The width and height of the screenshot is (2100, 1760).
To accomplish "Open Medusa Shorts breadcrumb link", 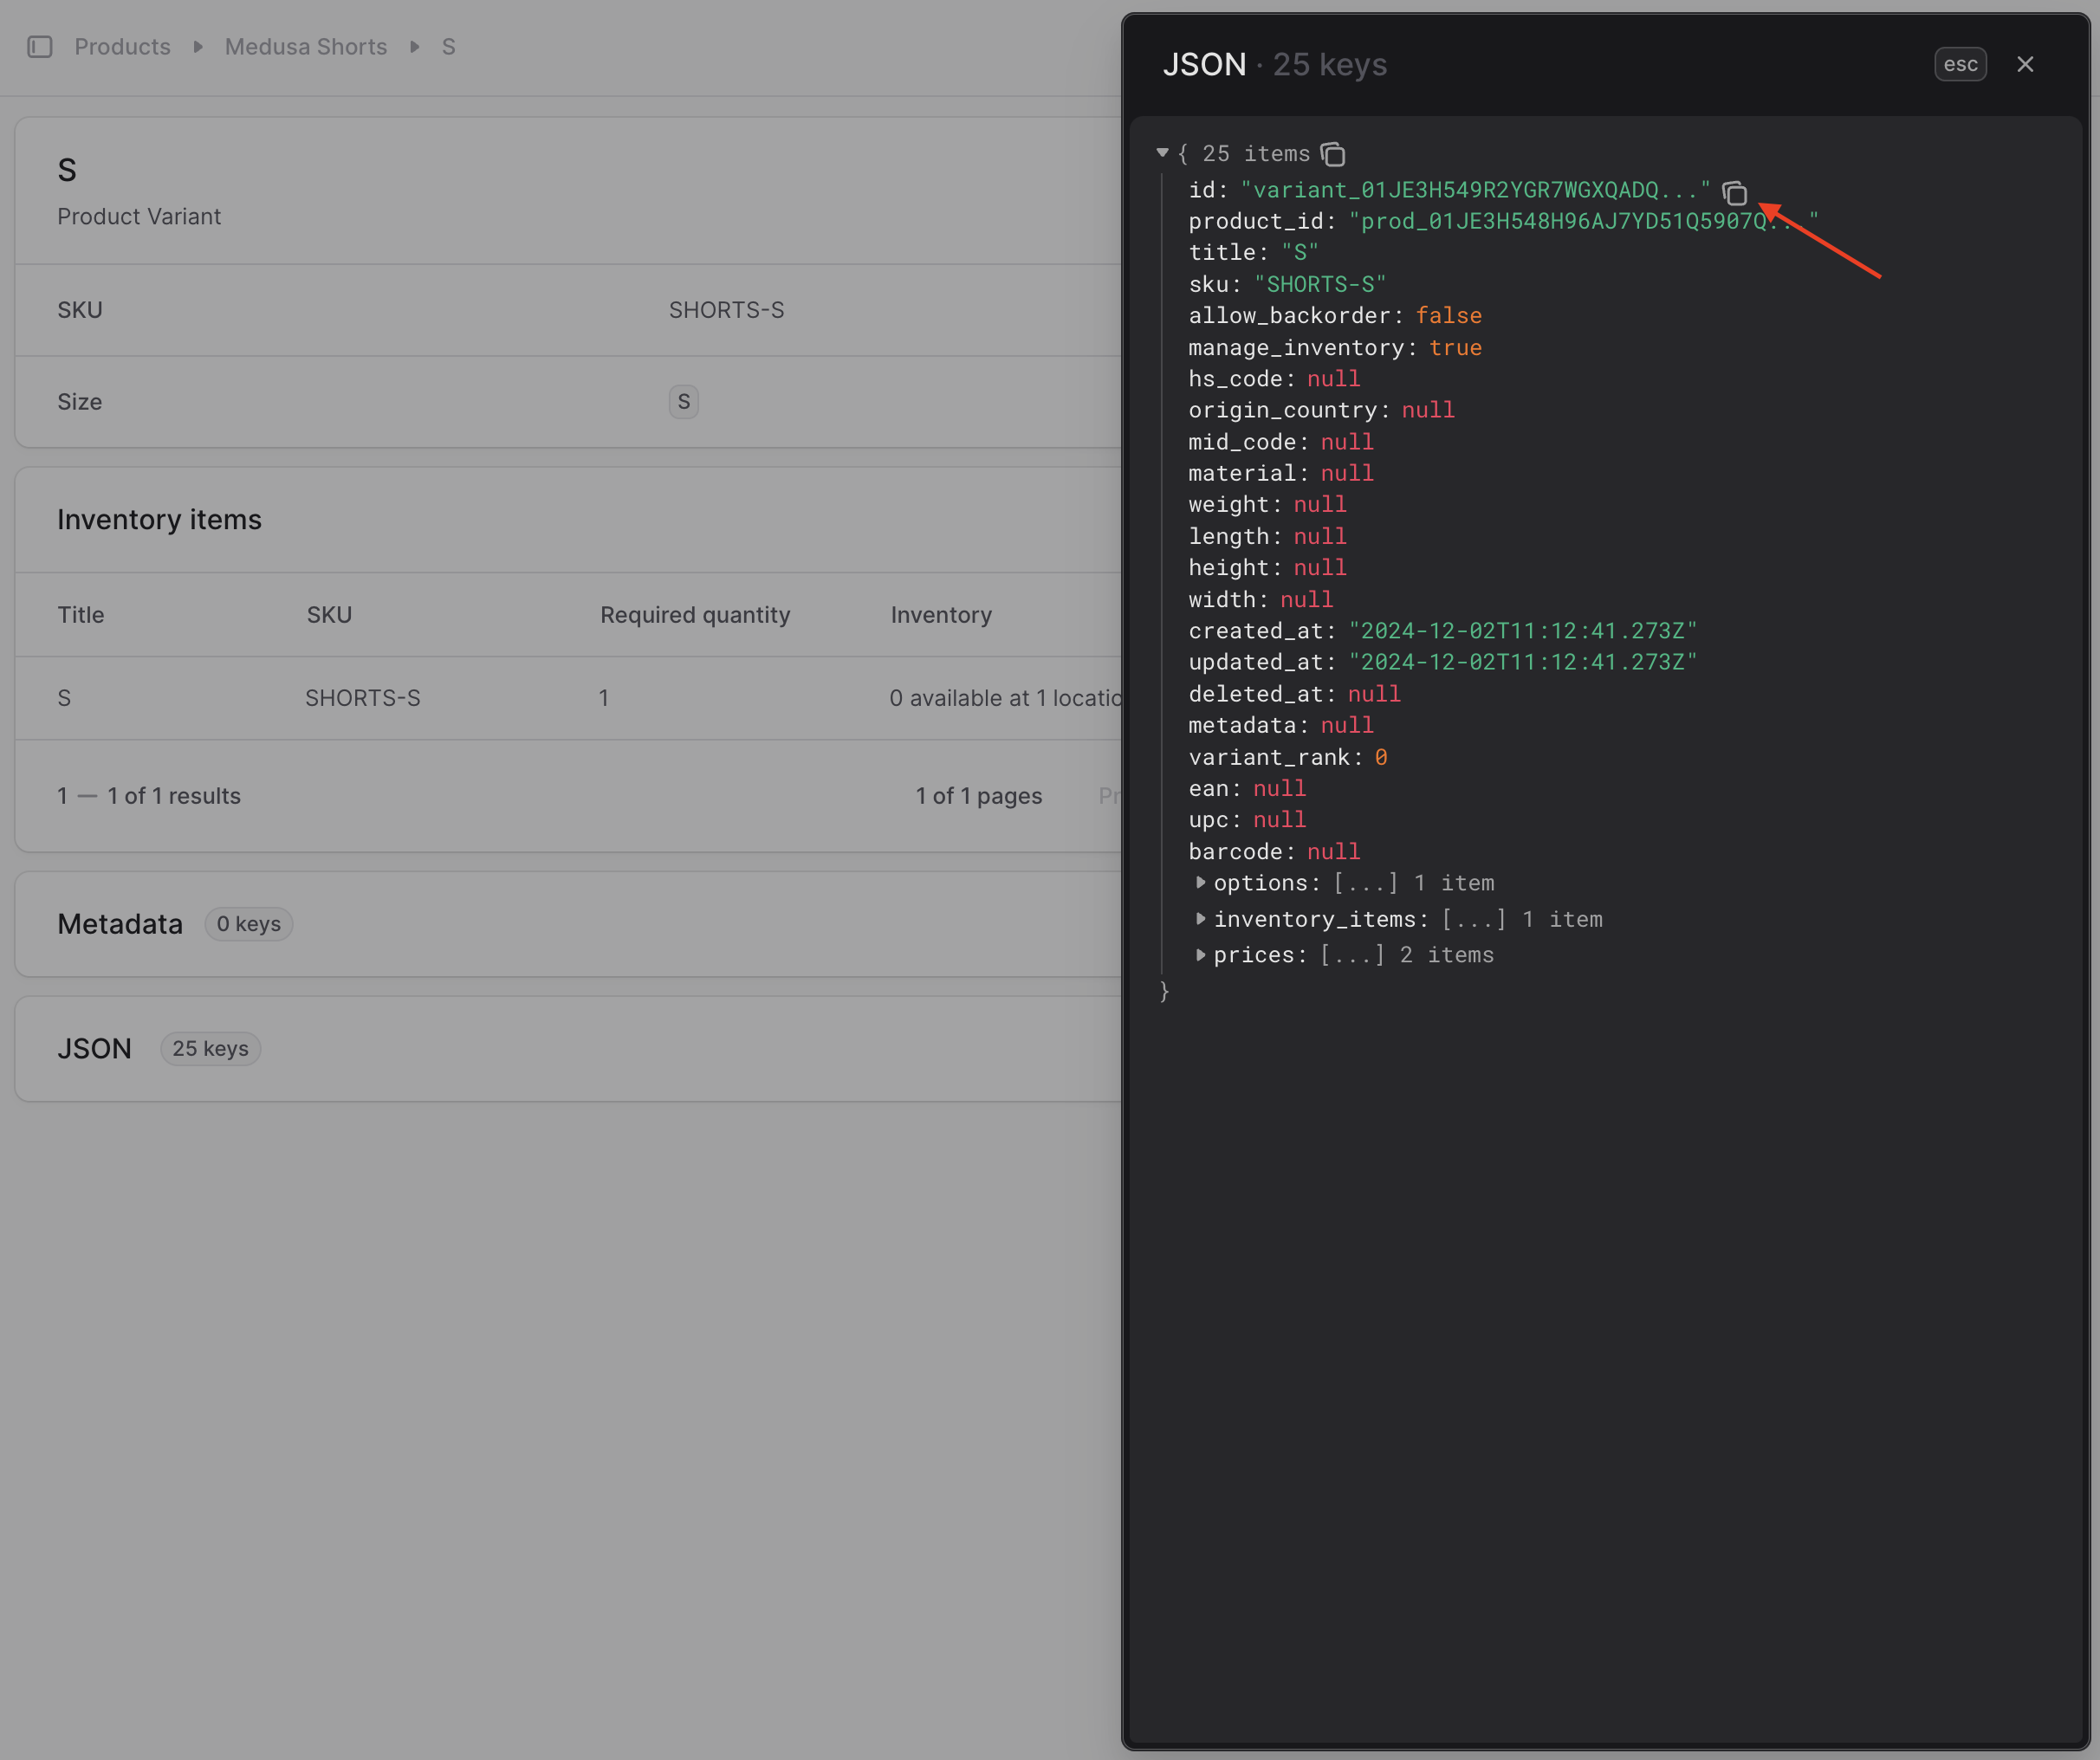I will tap(305, 47).
